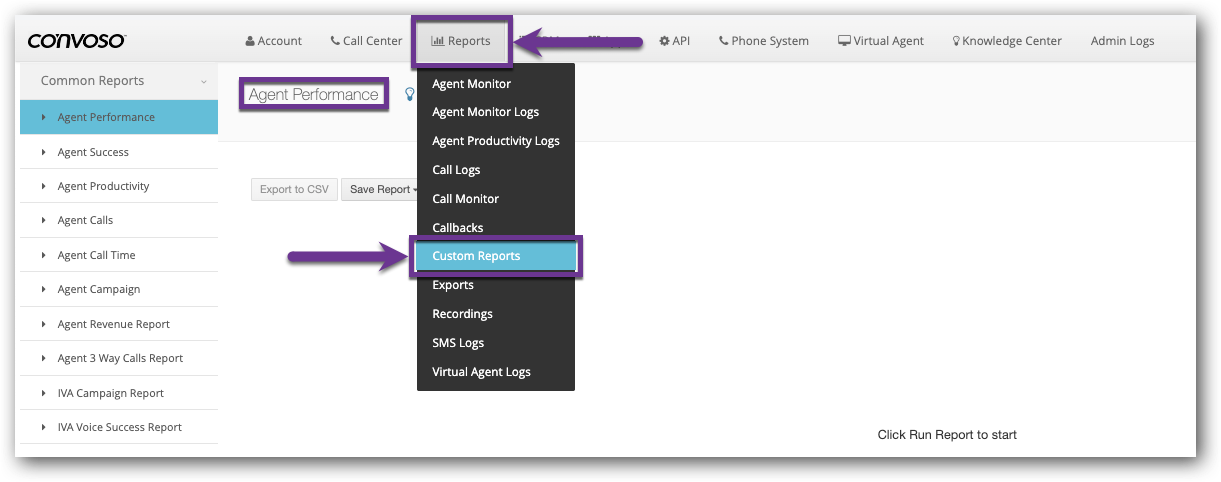Select Agent Revenue Report in sidebar
The width and height of the screenshot is (1221, 482).
tap(113, 324)
